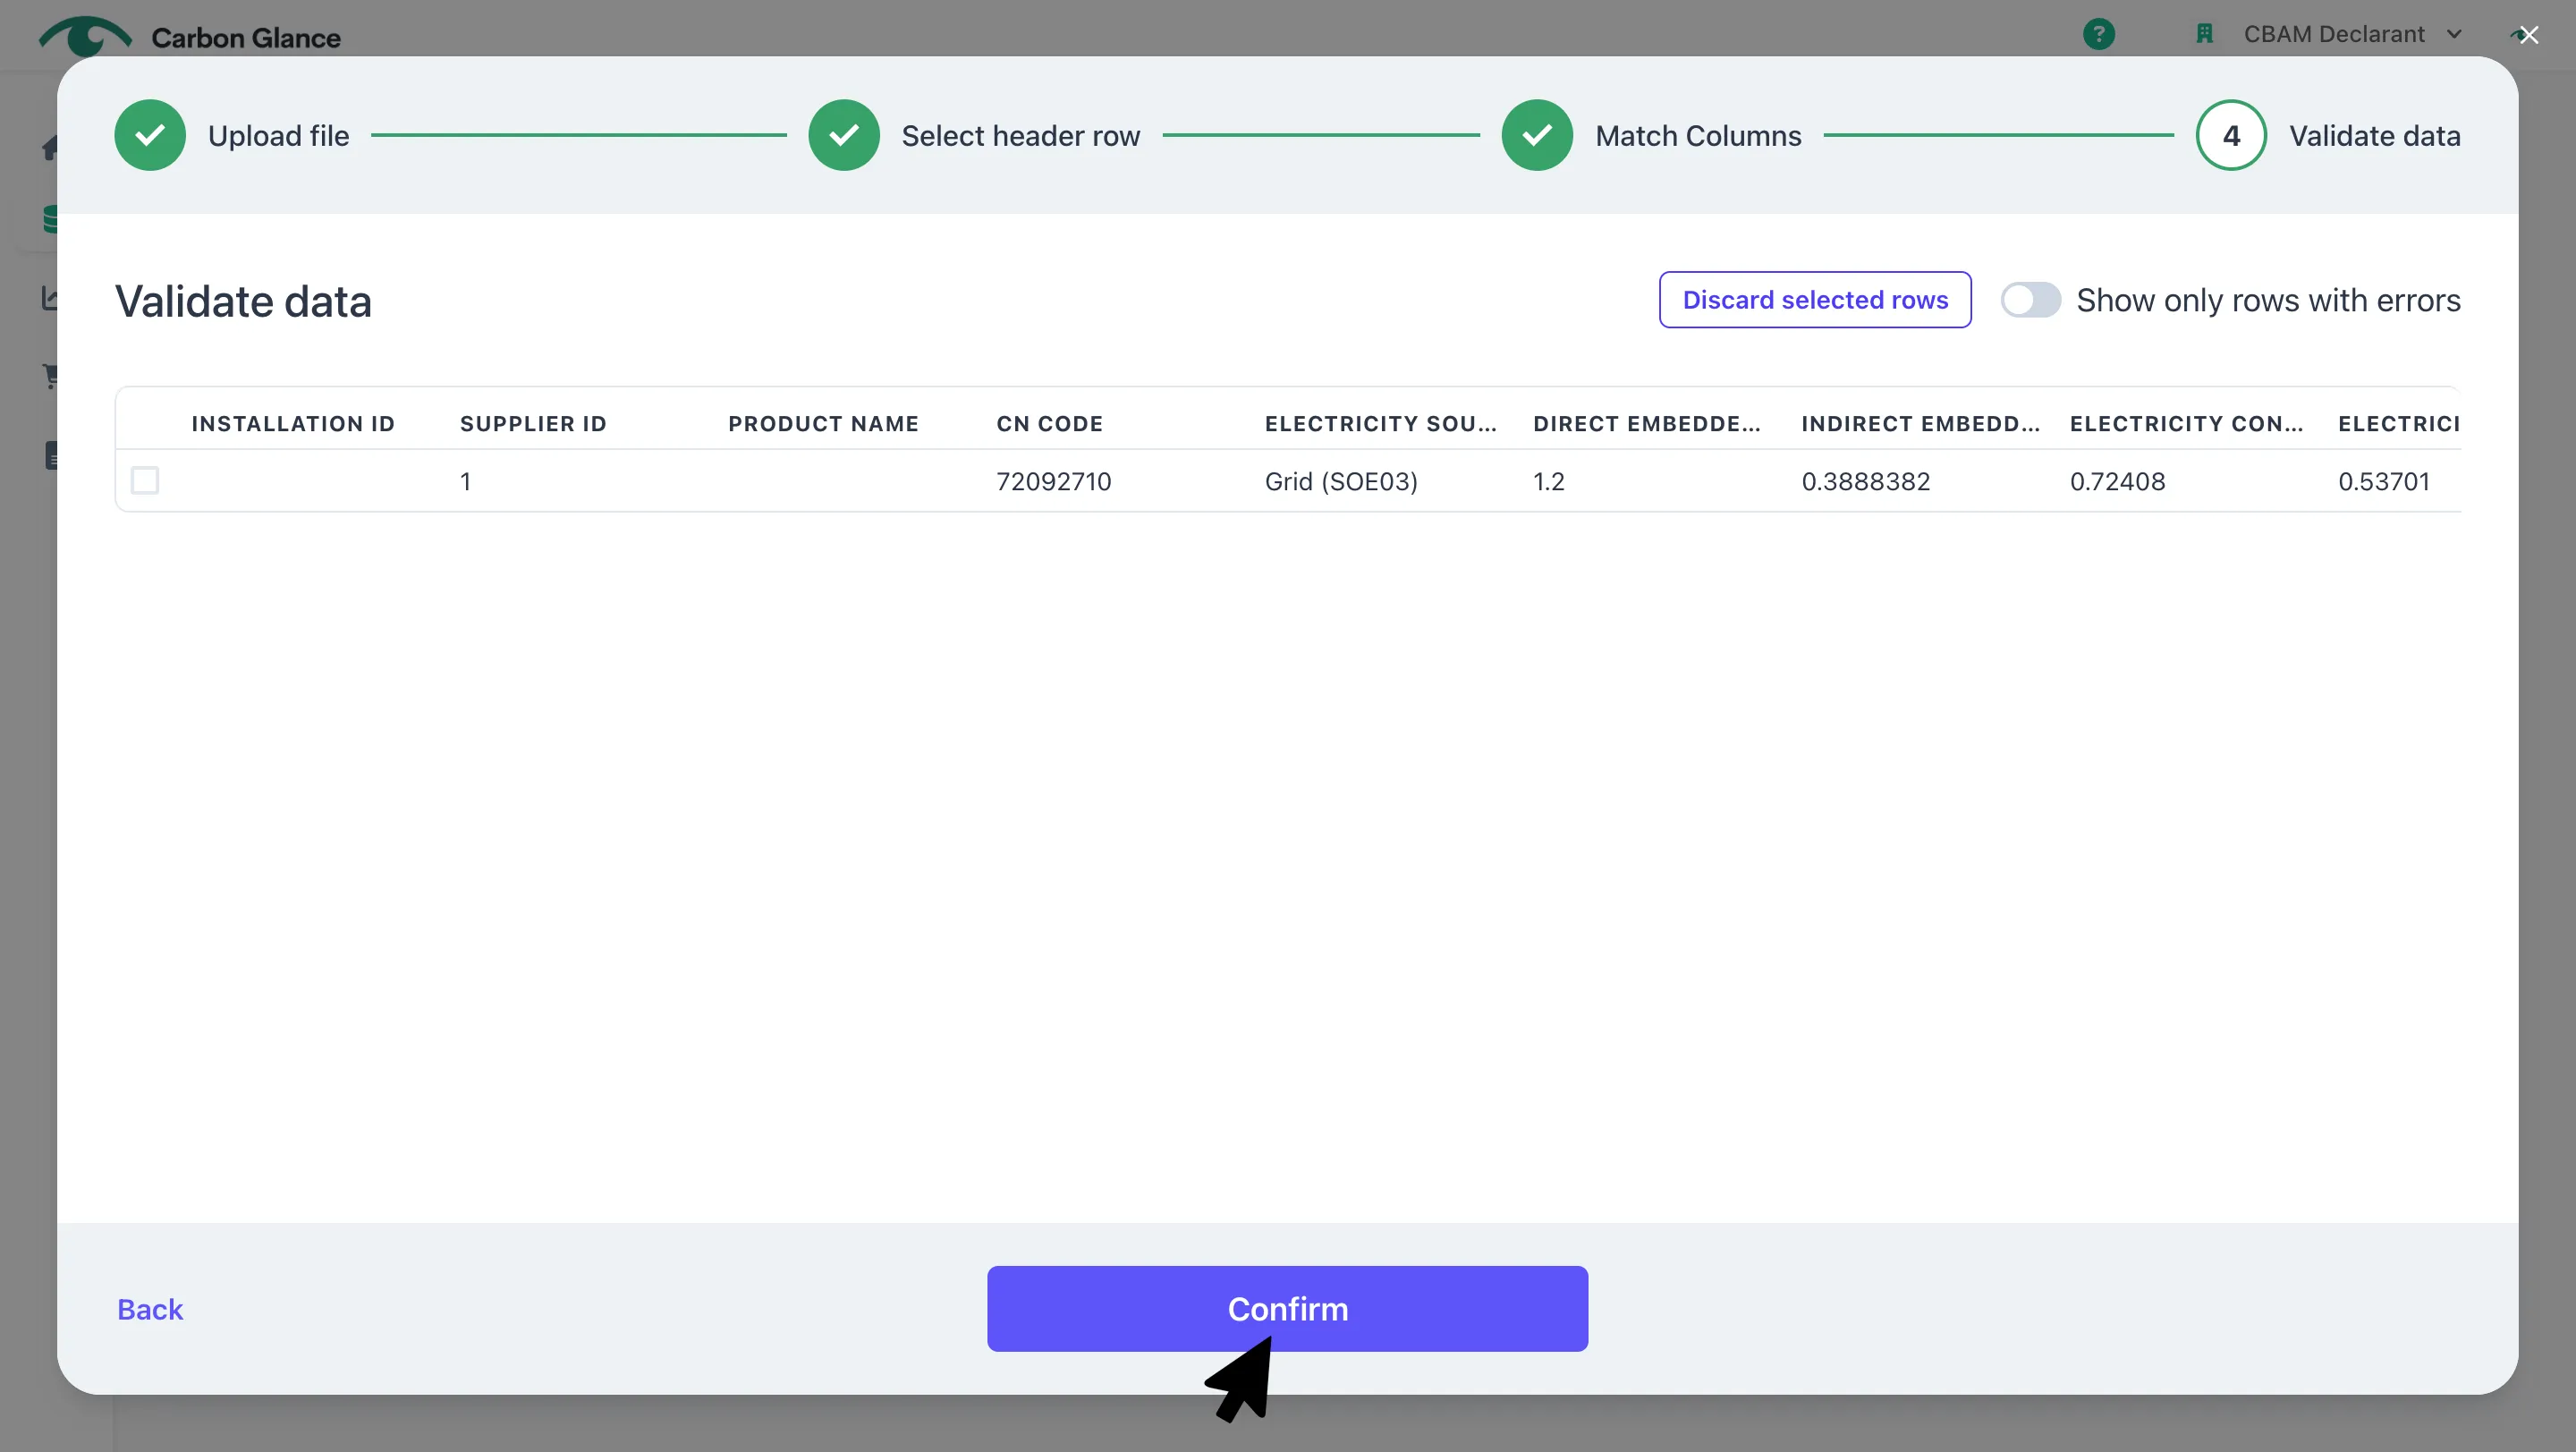The height and width of the screenshot is (1452, 2576).
Task: Click the Confirm button
Action: tap(1287, 1309)
